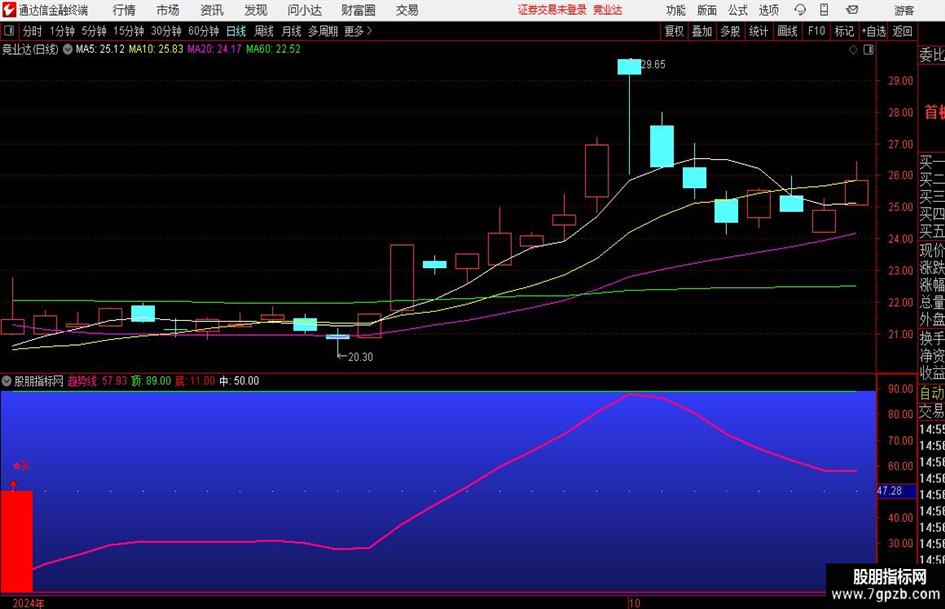Image resolution: width=945 pixels, height=609 pixels.
Task: Click the MA20: 24.17 label
Action: (x=215, y=49)
